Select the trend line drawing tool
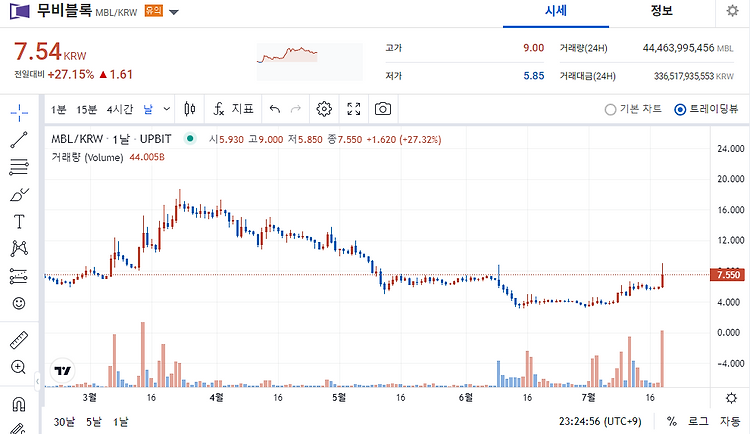This screenshot has width=750, height=434. 19,140
